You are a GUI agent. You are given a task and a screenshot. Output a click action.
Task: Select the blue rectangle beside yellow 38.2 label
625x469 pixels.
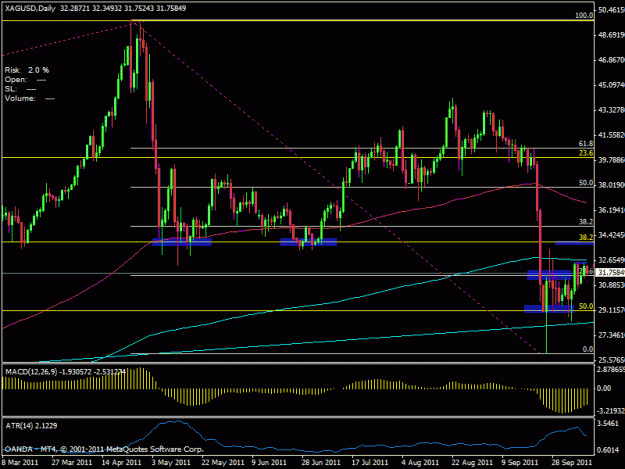pos(574,243)
